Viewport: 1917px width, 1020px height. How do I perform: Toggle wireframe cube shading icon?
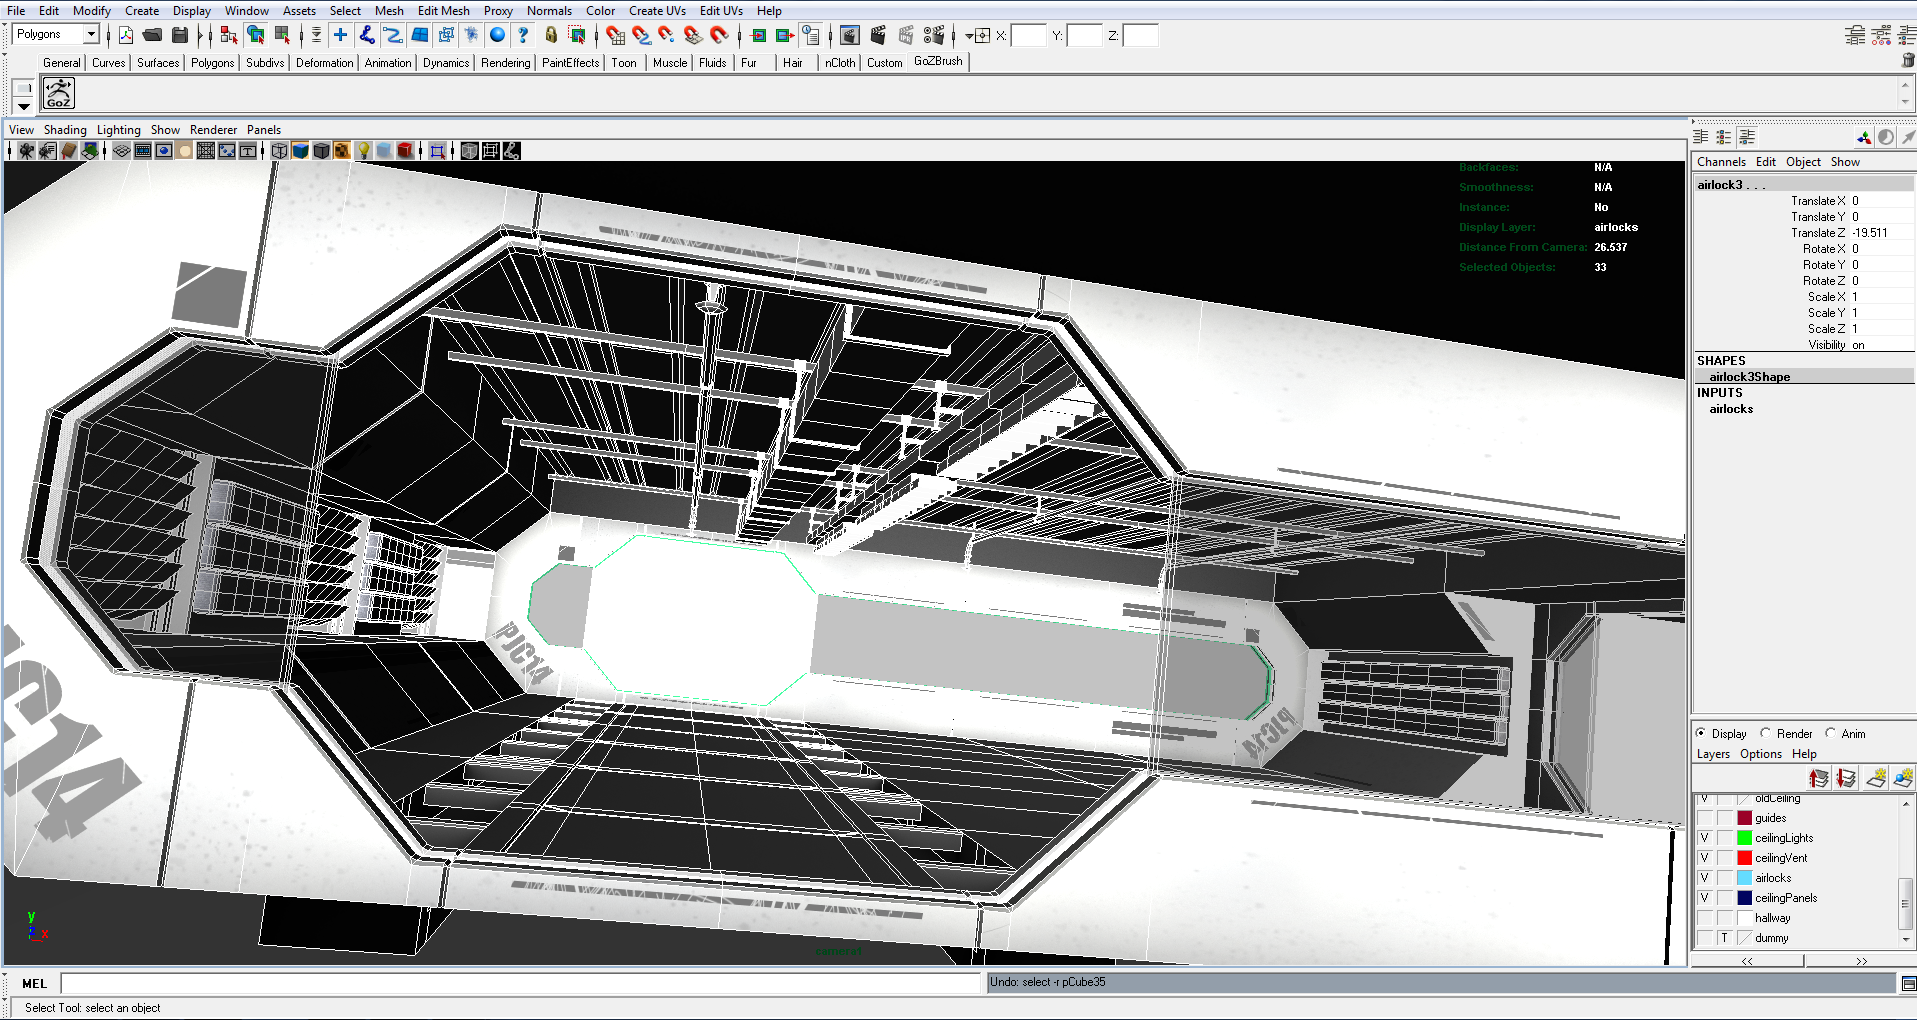pyautogui.click(x=280, y=151)
